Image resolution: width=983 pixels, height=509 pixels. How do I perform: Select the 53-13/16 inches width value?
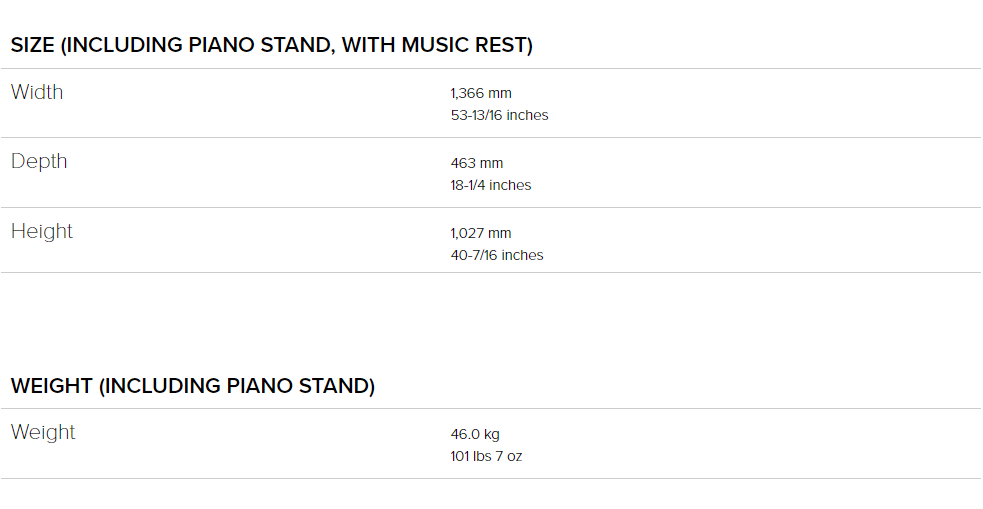click(x=499, y=115)
